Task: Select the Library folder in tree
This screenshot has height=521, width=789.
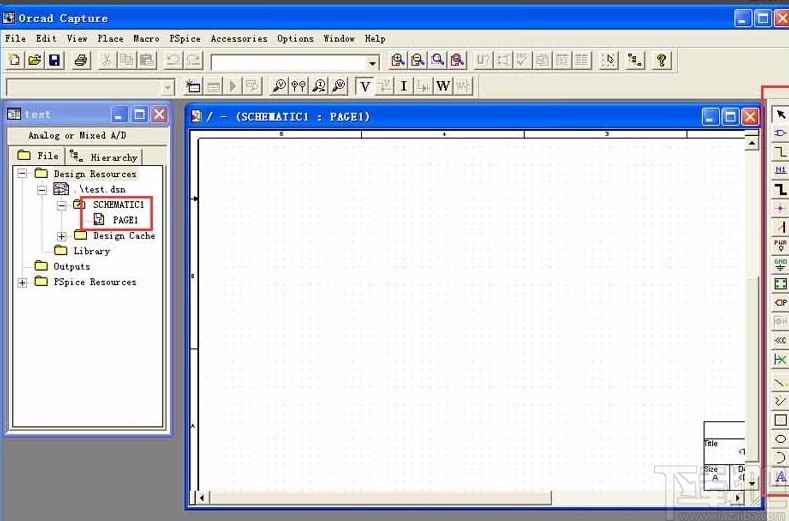Action: point(92,251)
